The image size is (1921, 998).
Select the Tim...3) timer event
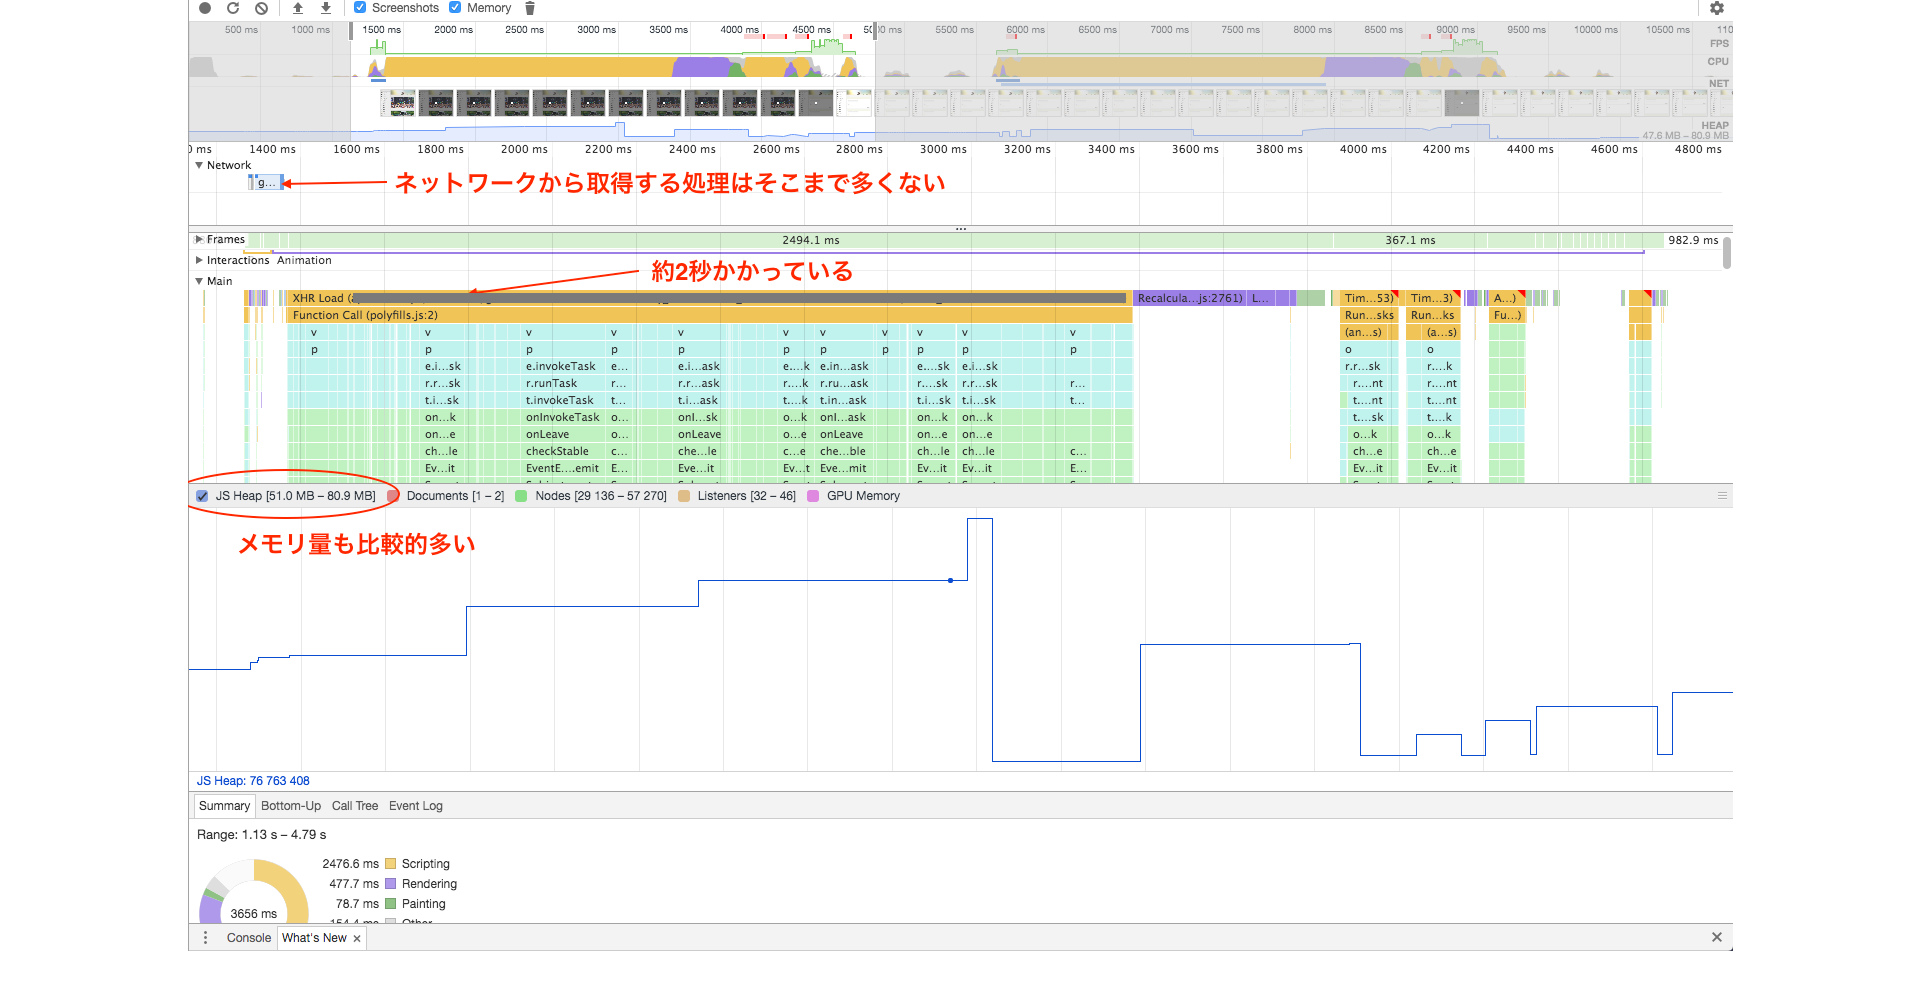coord(1433,298)
